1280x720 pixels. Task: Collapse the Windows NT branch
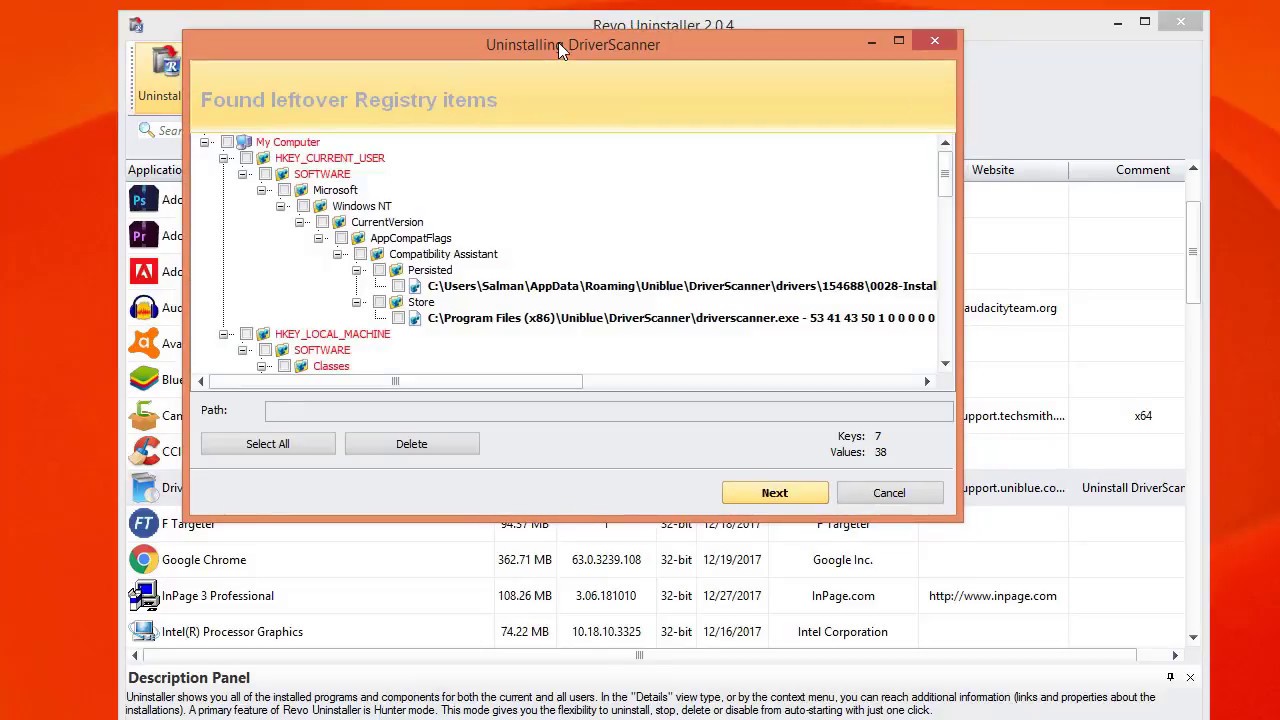[281, 206]
